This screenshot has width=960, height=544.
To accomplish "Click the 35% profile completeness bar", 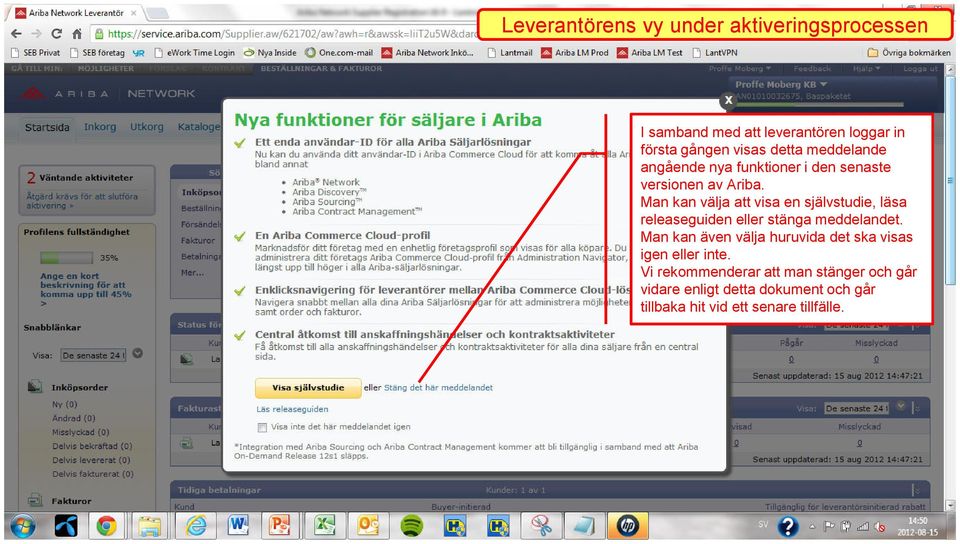I will point(68,258).
